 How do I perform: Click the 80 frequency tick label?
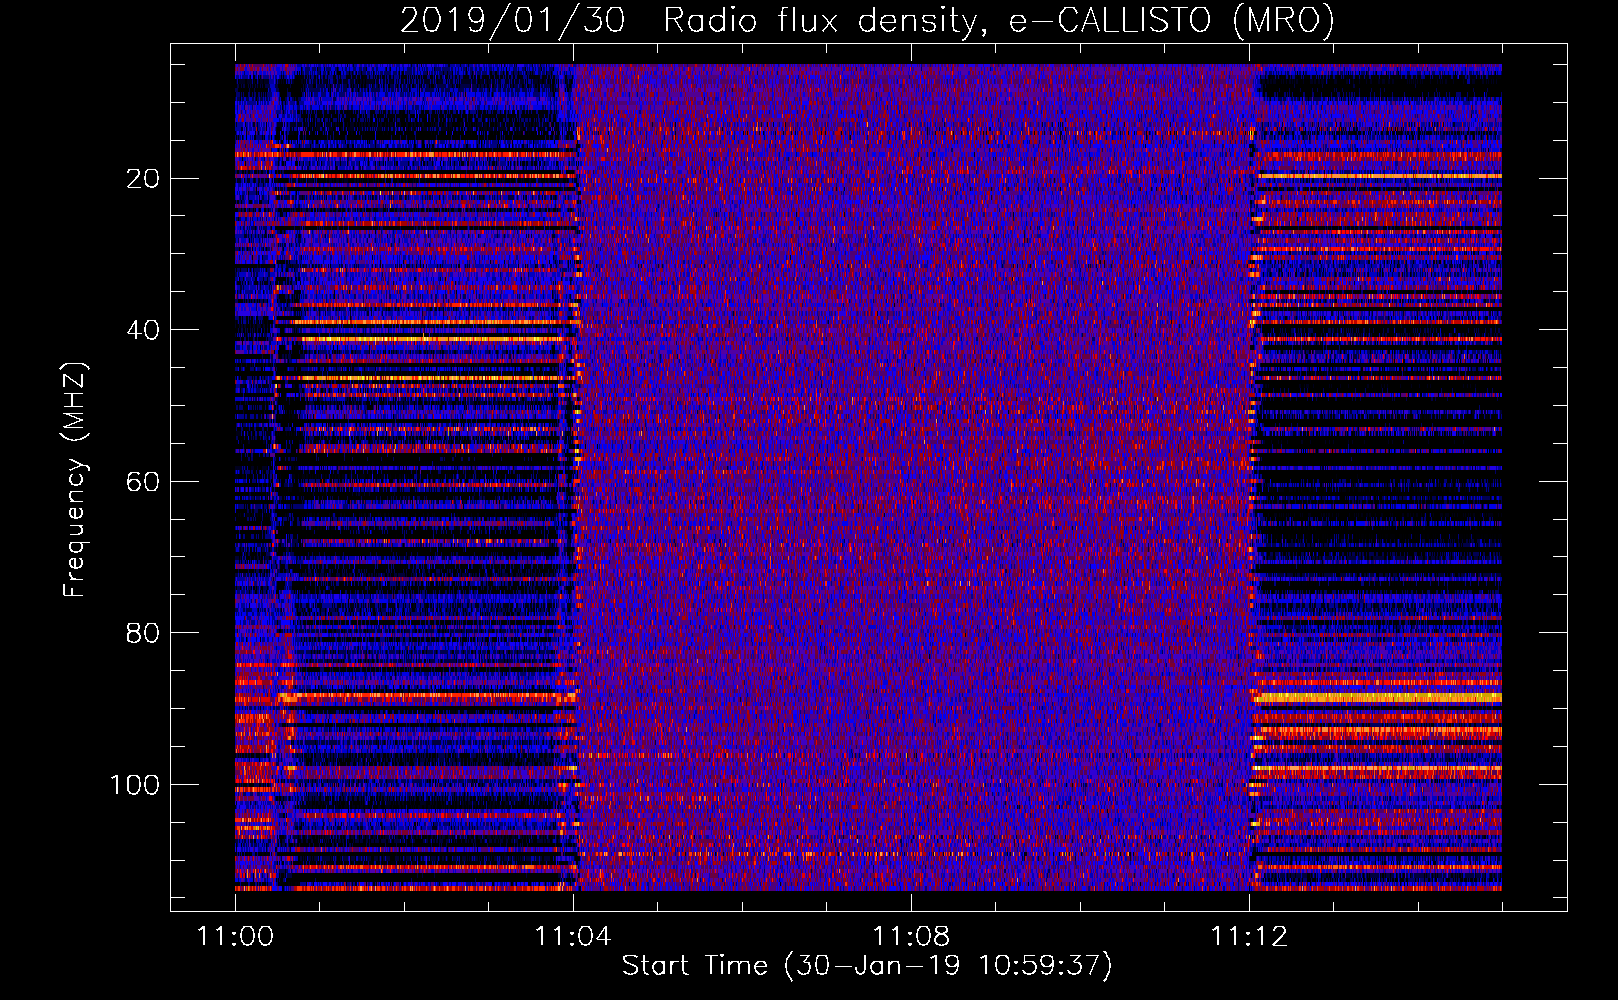point(143,633)
